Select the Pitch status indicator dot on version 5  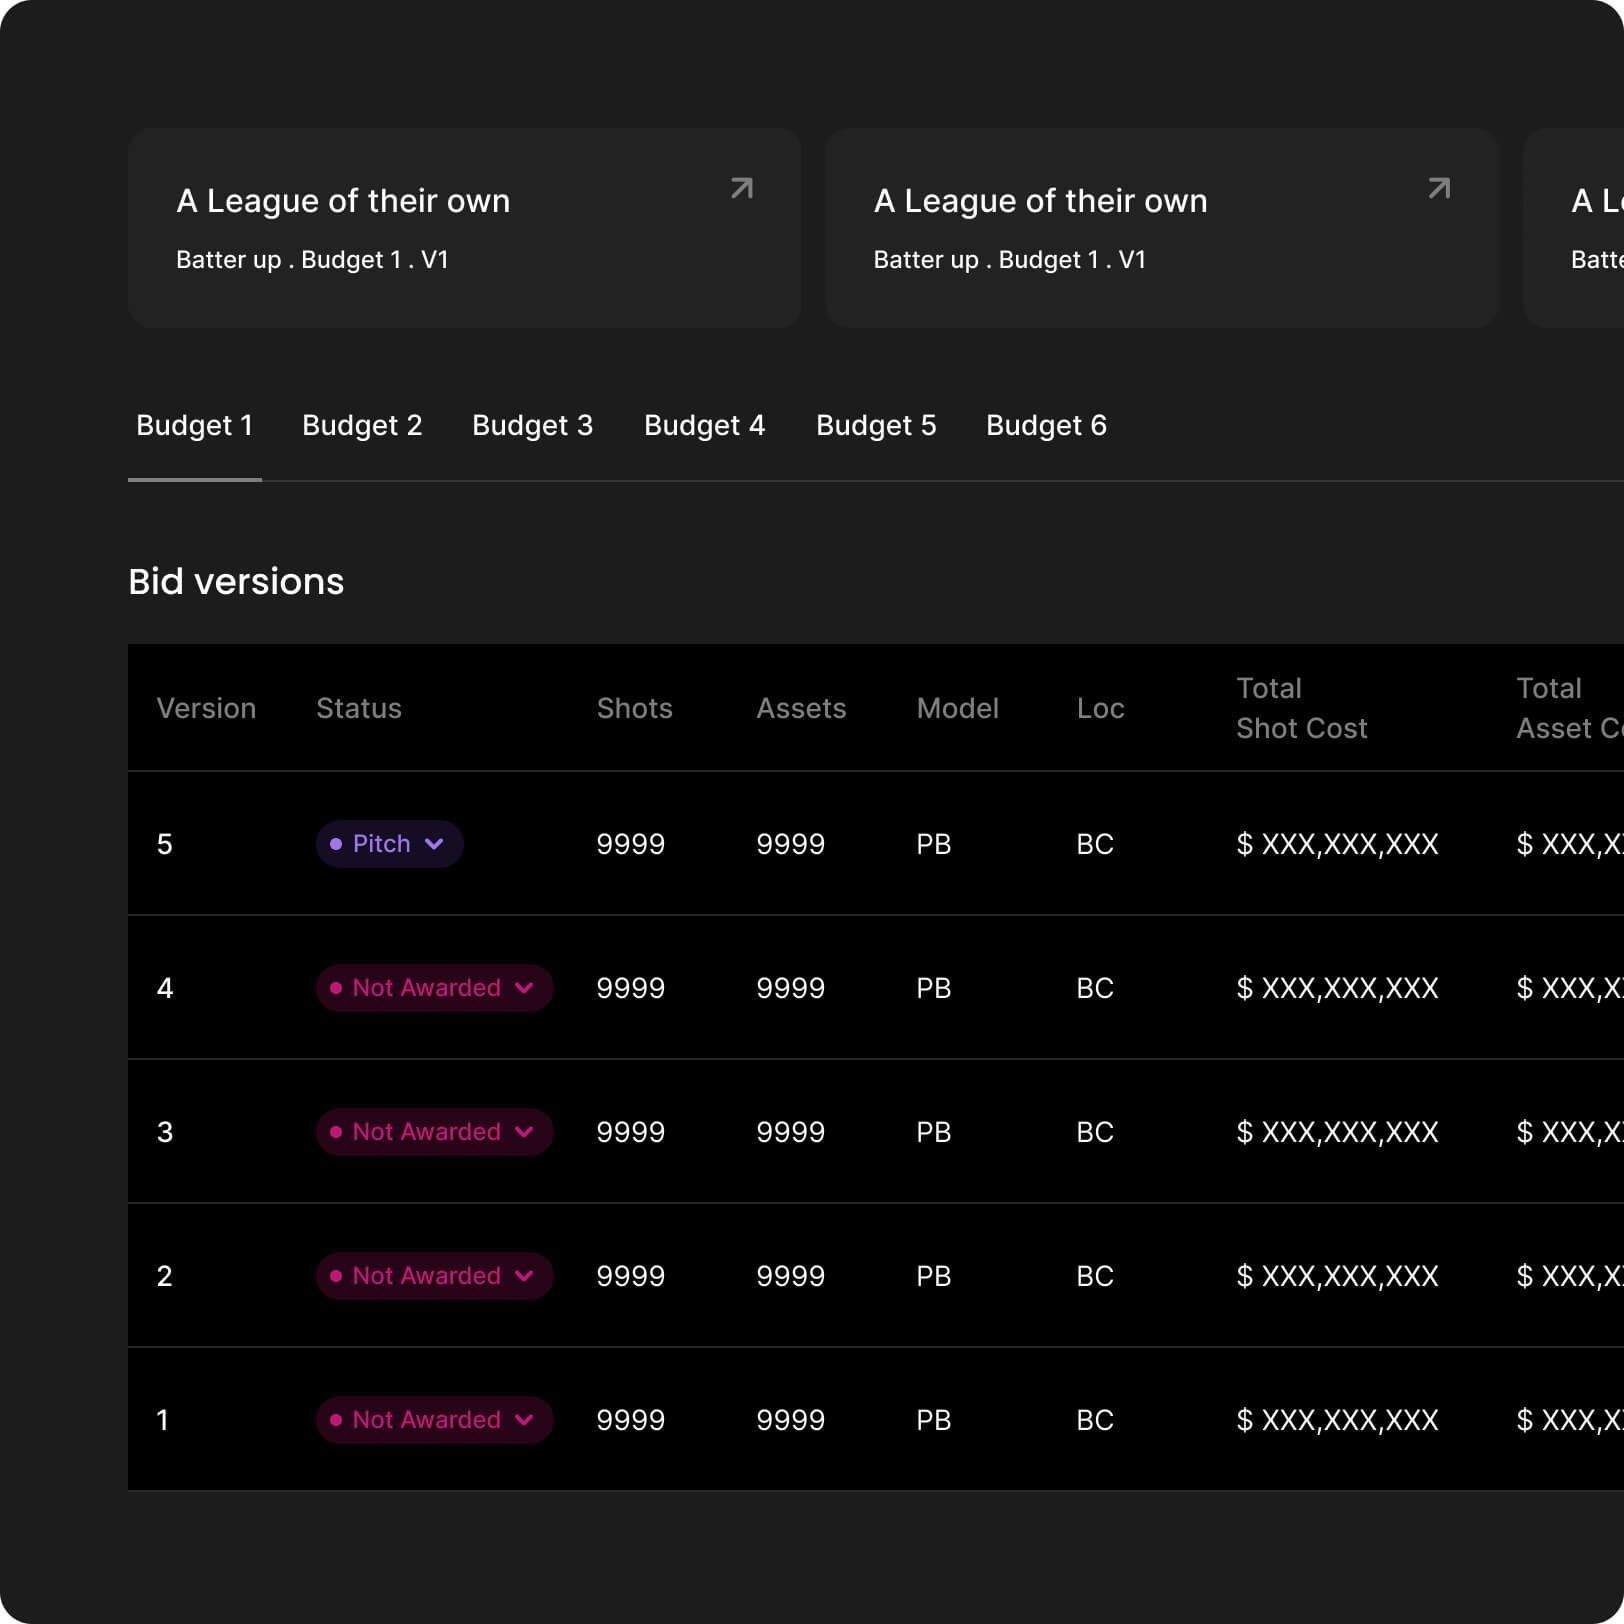pos(337,844)
